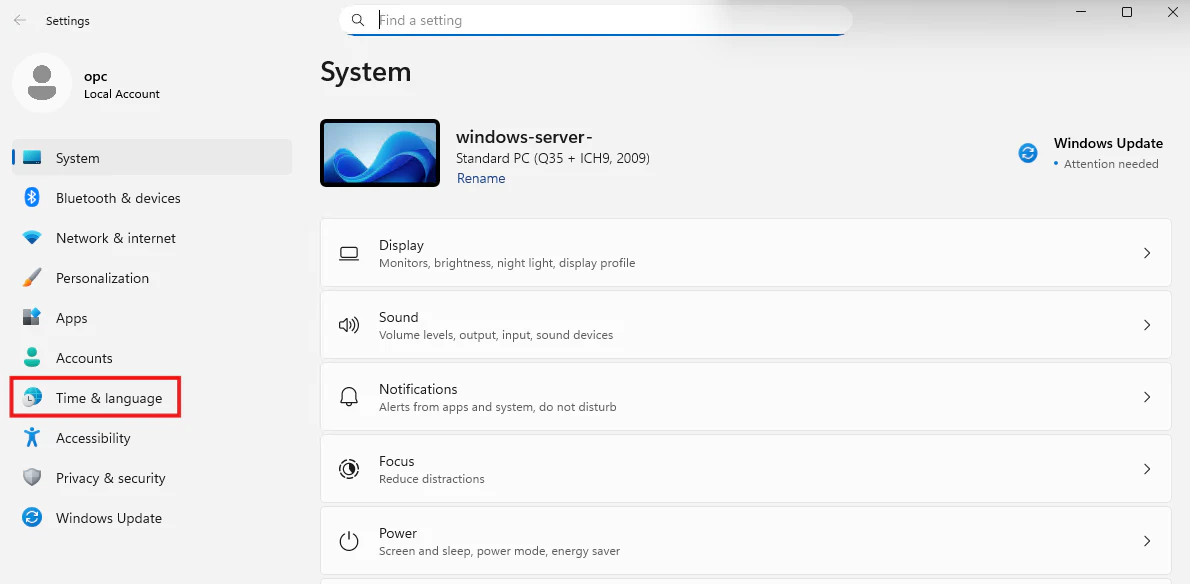The image size is (1190, 584).
Task: Click the Windows Update sync icon at top right
Action: 1028,153
